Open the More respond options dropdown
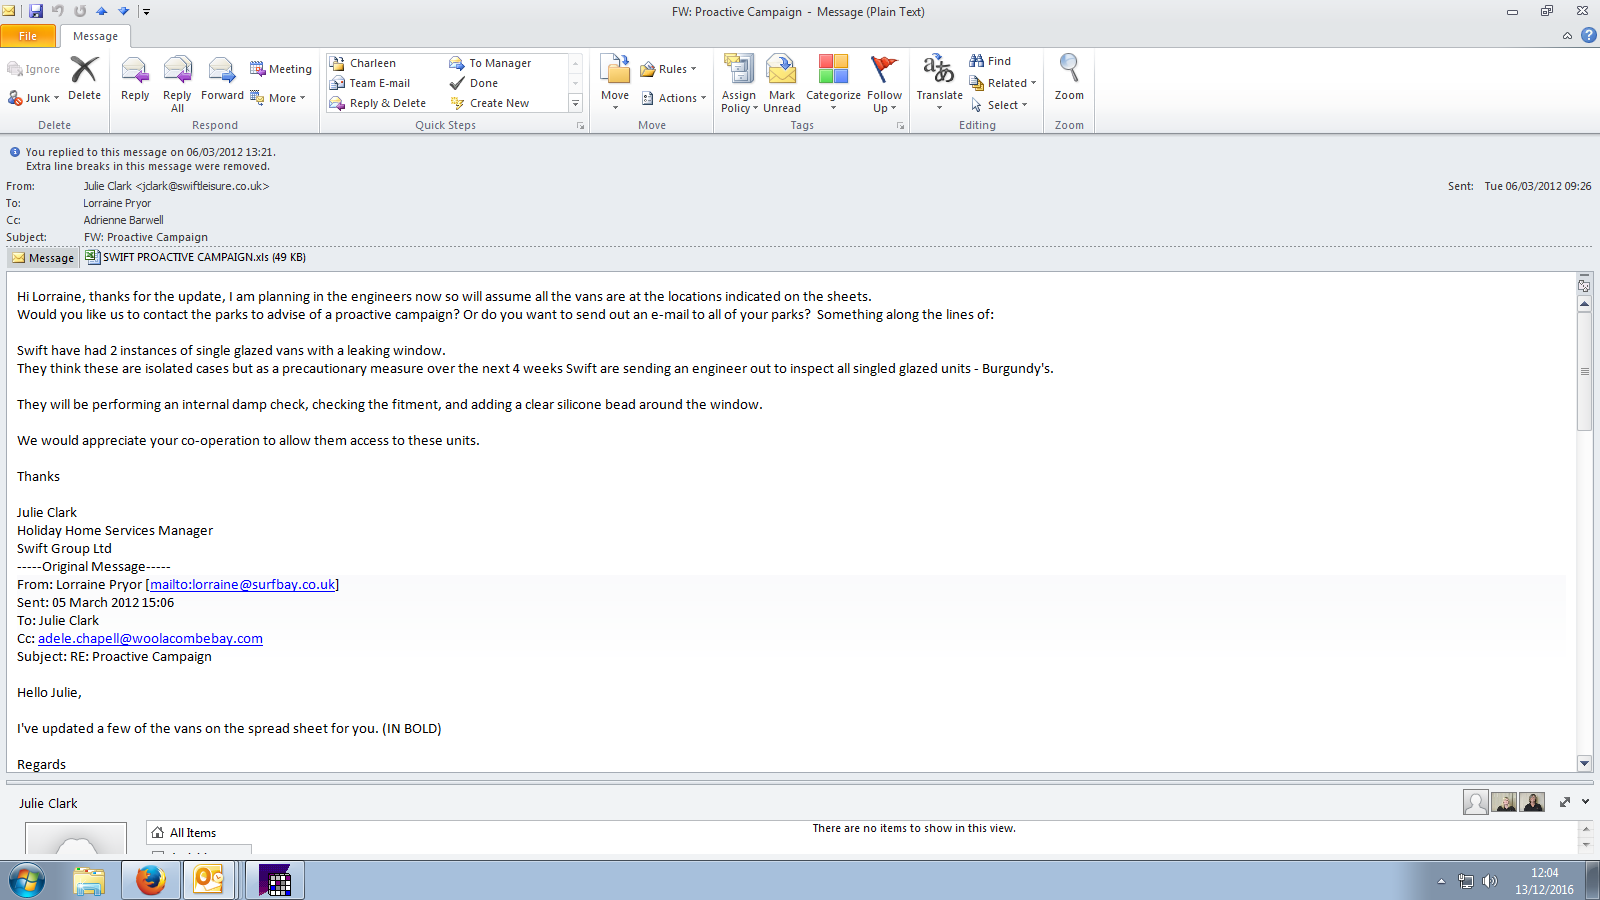1600x900 pixels. [278, 98]
